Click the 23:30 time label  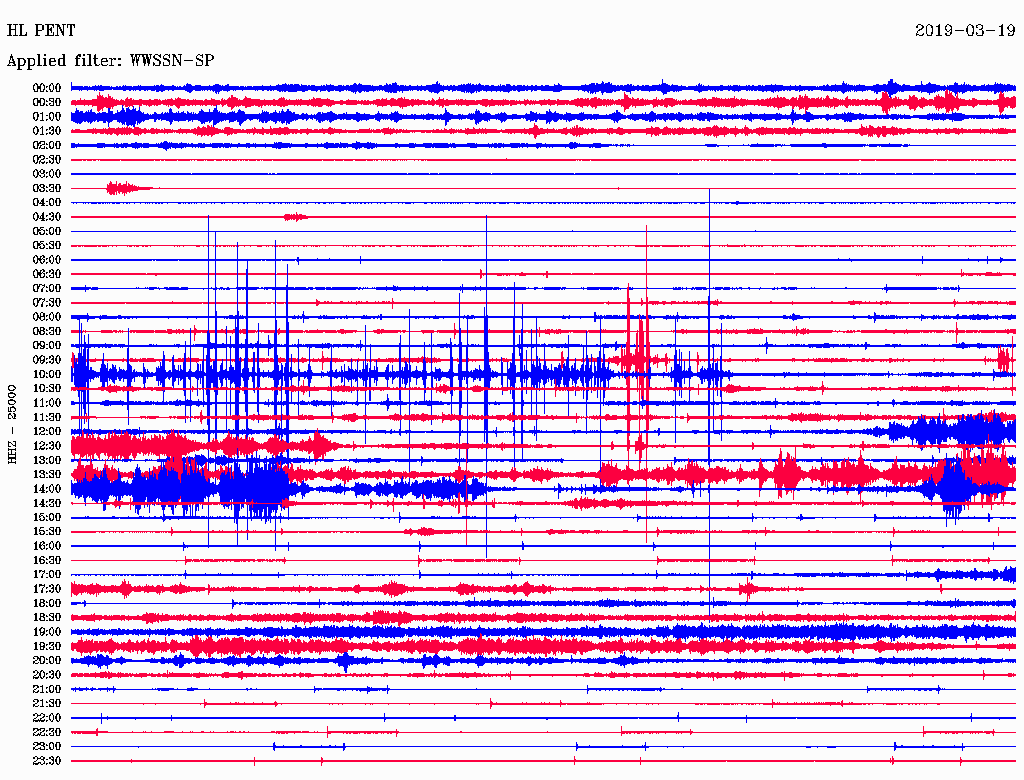47,761
